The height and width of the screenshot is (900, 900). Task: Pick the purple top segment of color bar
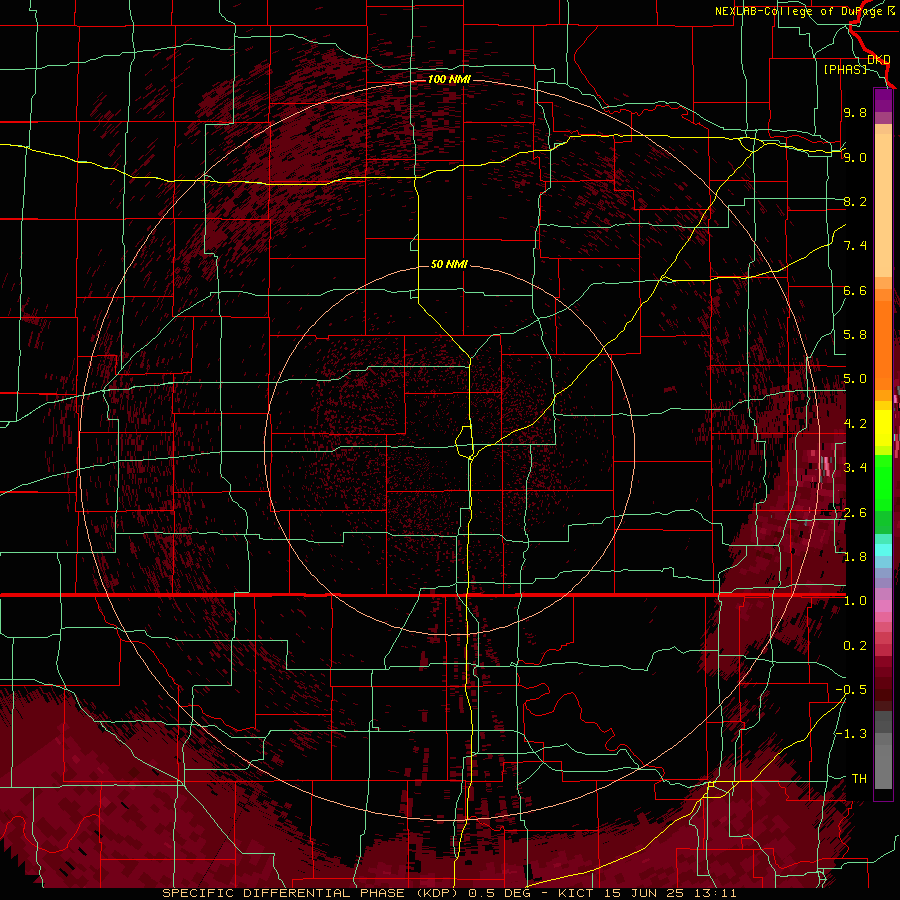pos(883,100)
